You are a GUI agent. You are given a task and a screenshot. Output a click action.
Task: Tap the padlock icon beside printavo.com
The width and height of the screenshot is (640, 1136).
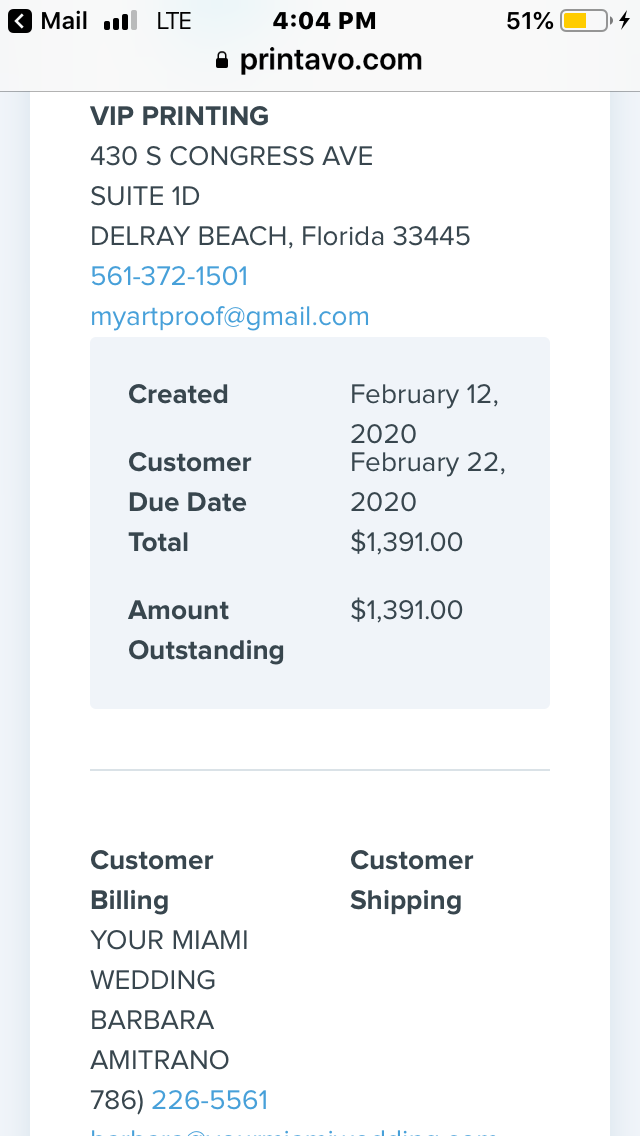(223, 59)
